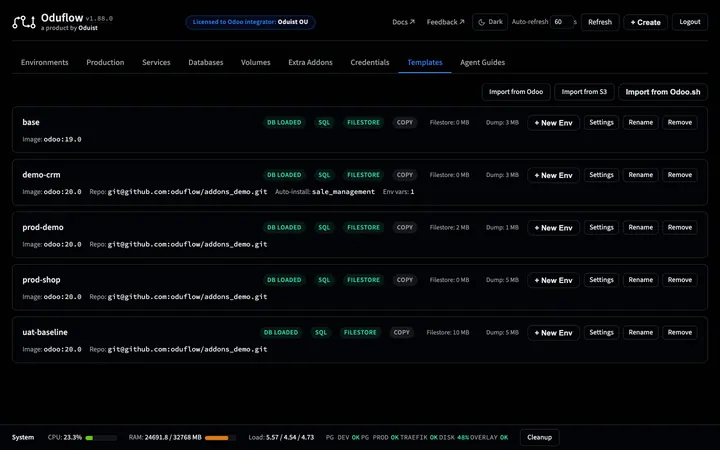Click the Logout button
Image resolution: width=720 pixels, height=450 pixels.
[690, 22]
